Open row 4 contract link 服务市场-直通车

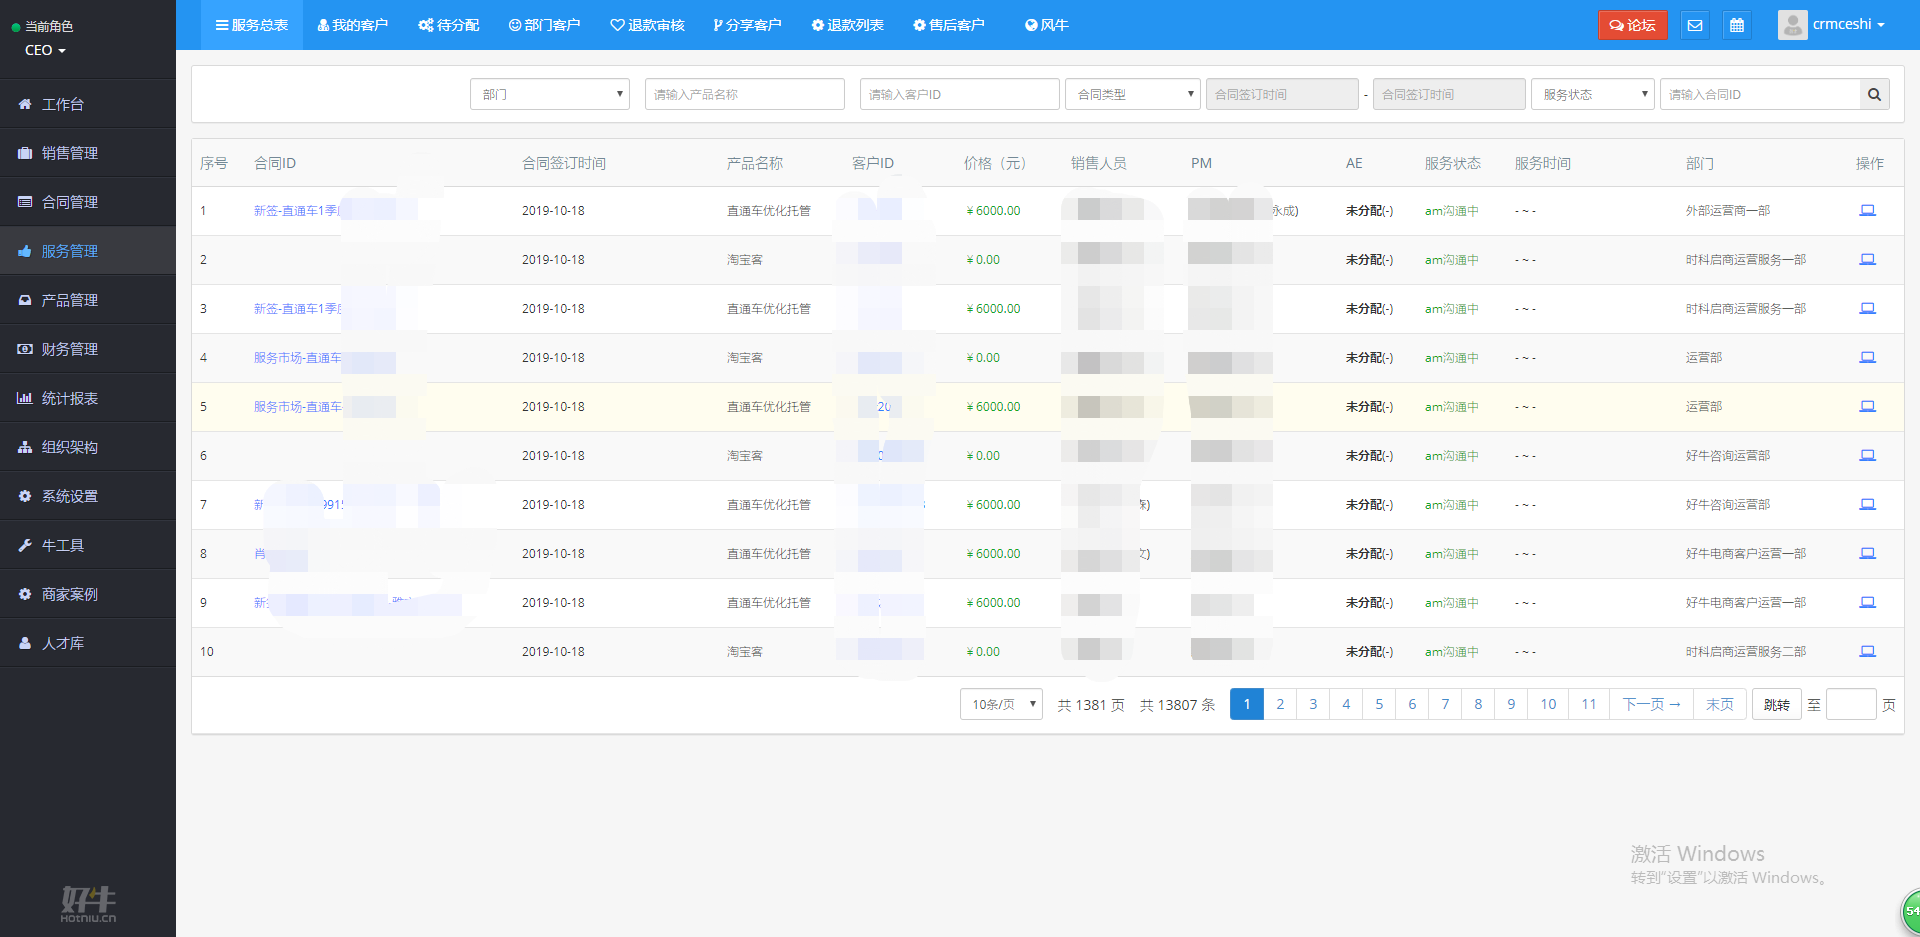[x=297, y=357]
